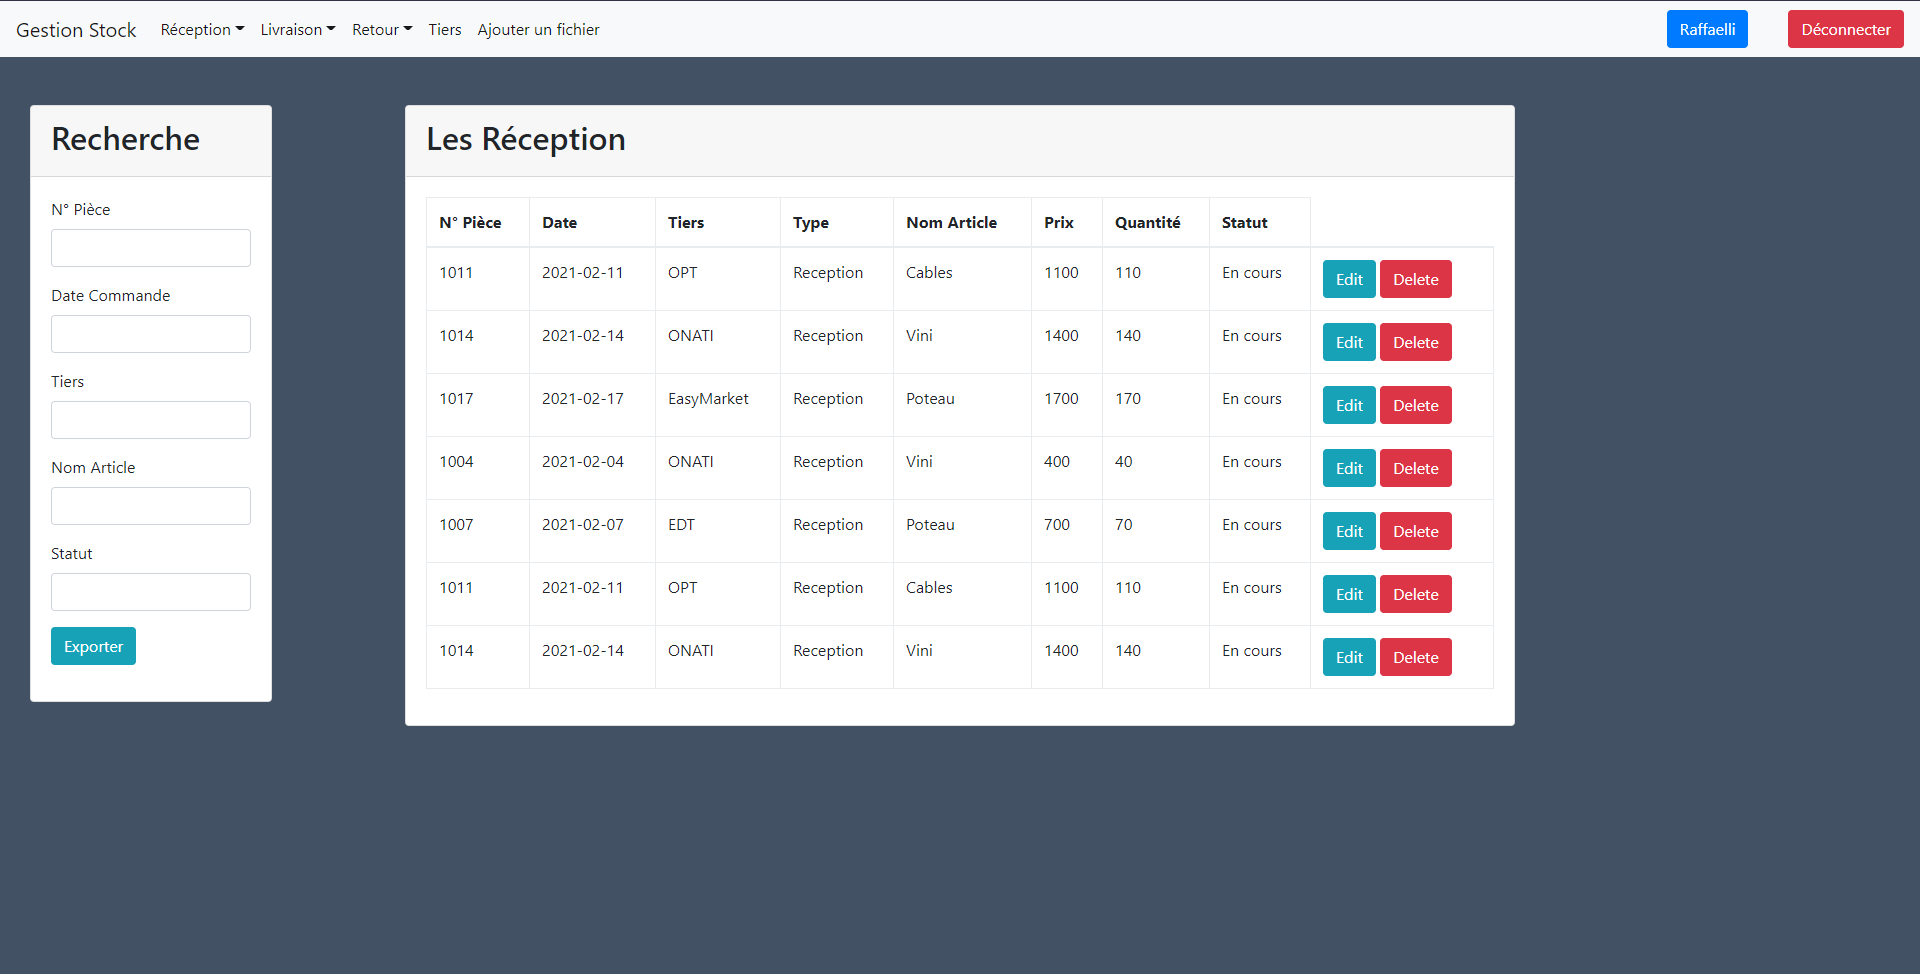Open the Réception dropdown menu
The height and width of the screenshot is (974, 1920).
tap(202, 30)
